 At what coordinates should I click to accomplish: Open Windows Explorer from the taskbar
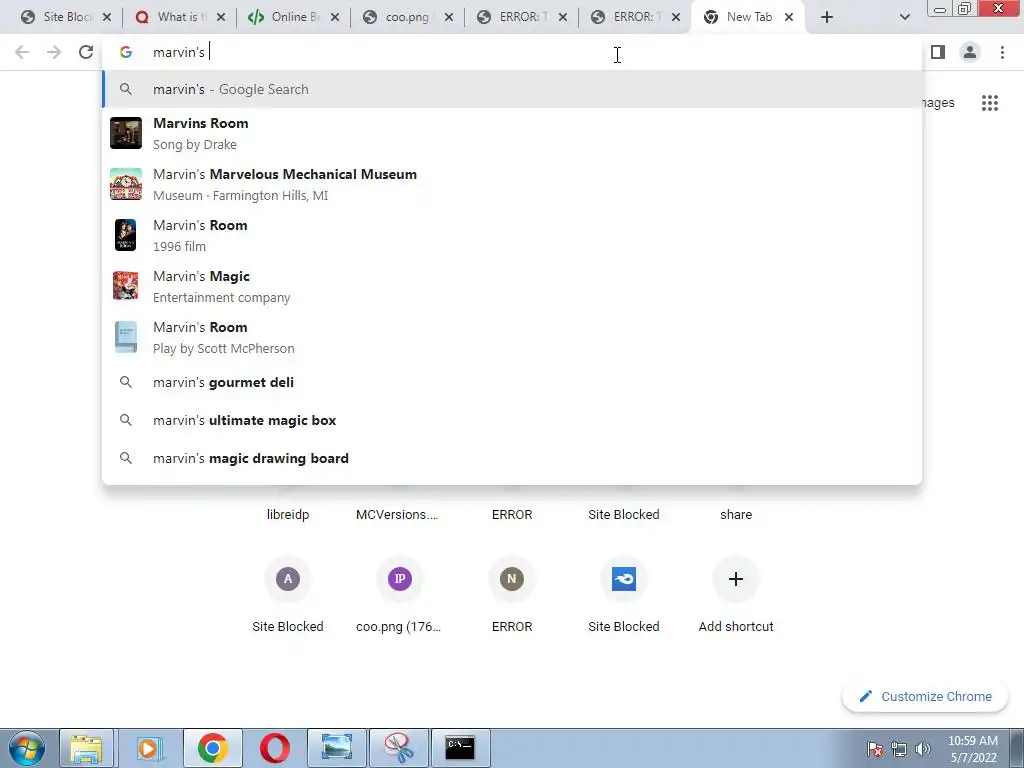coord(86,748)
